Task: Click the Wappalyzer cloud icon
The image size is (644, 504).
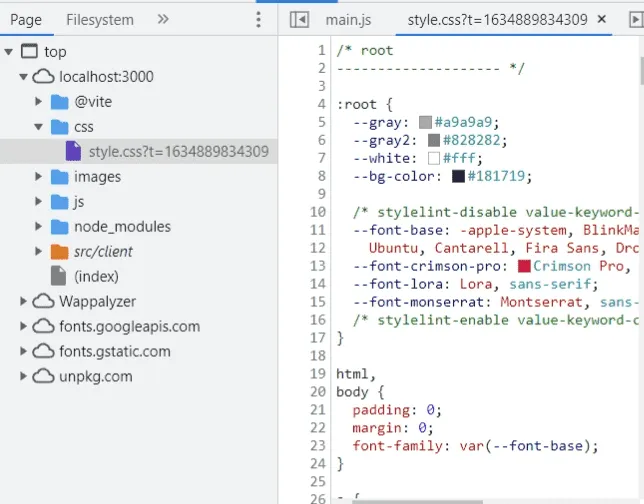Action: 43,301
